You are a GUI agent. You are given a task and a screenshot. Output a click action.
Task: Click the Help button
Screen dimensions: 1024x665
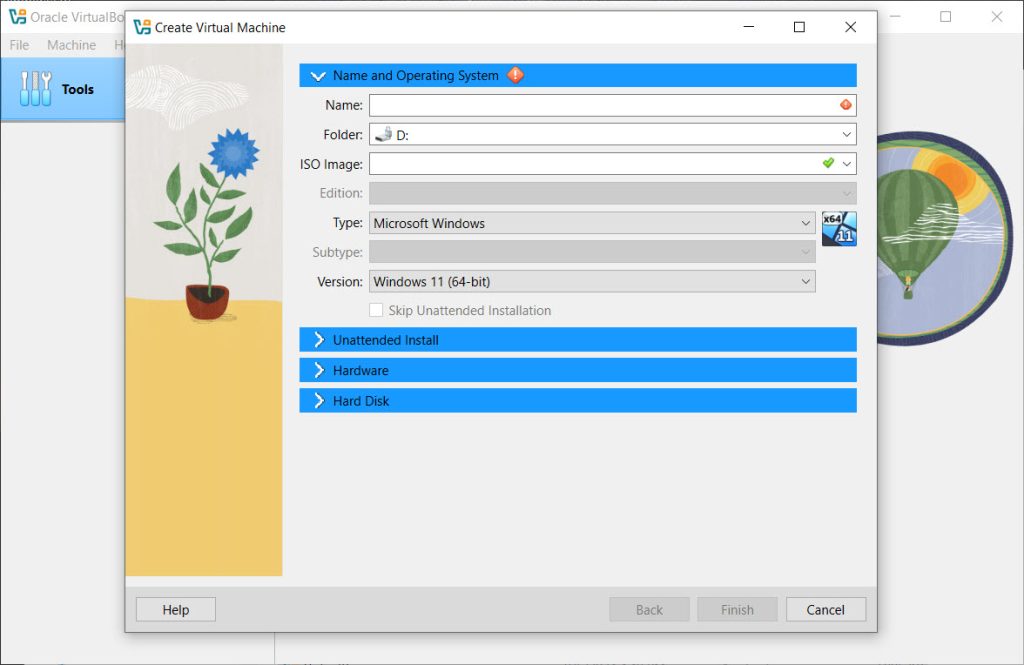(176, 609)
